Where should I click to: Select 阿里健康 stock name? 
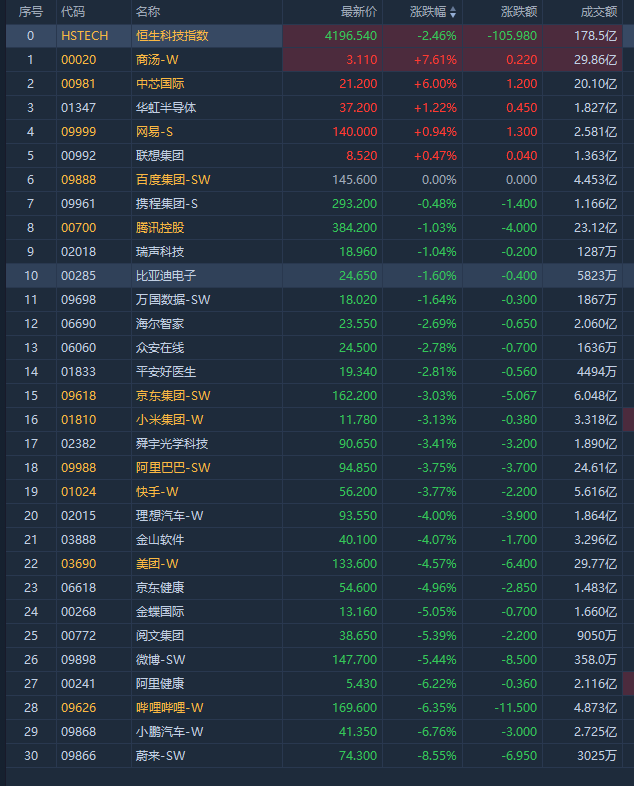click(160, 685)
